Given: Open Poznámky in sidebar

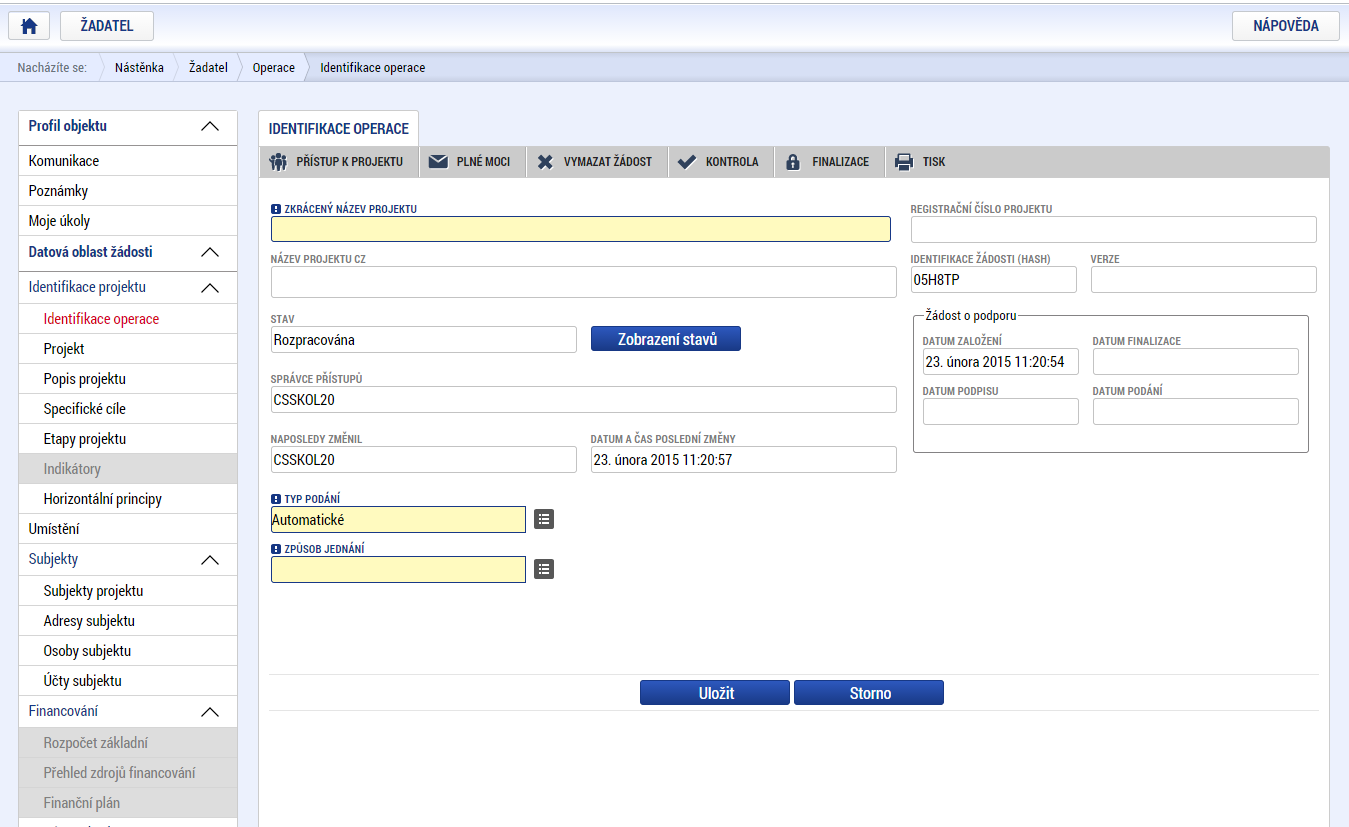Looking at the screenshot, I should (128, 191).
